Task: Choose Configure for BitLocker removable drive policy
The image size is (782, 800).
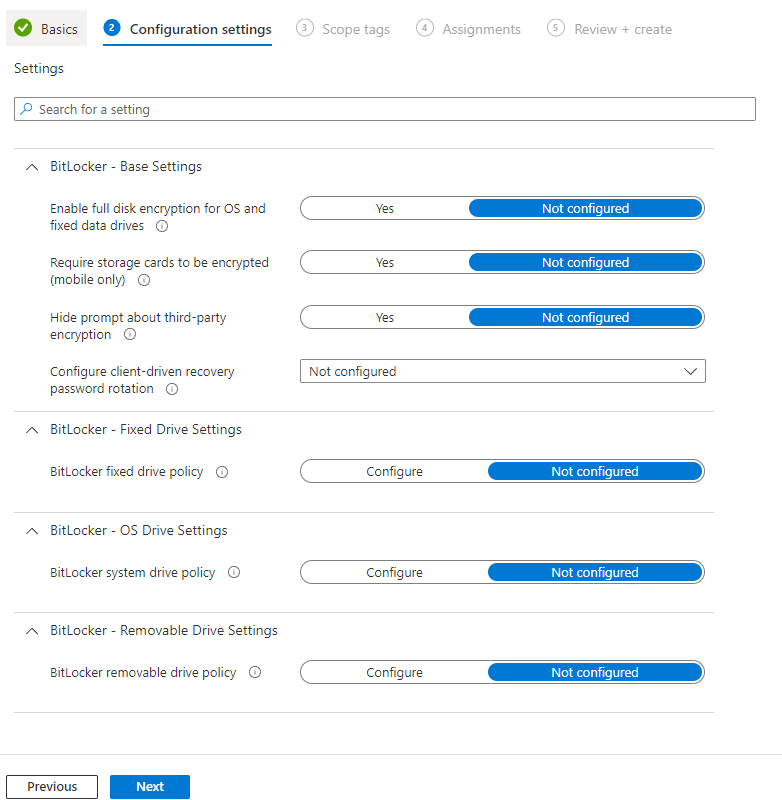Action: point(394,672)
